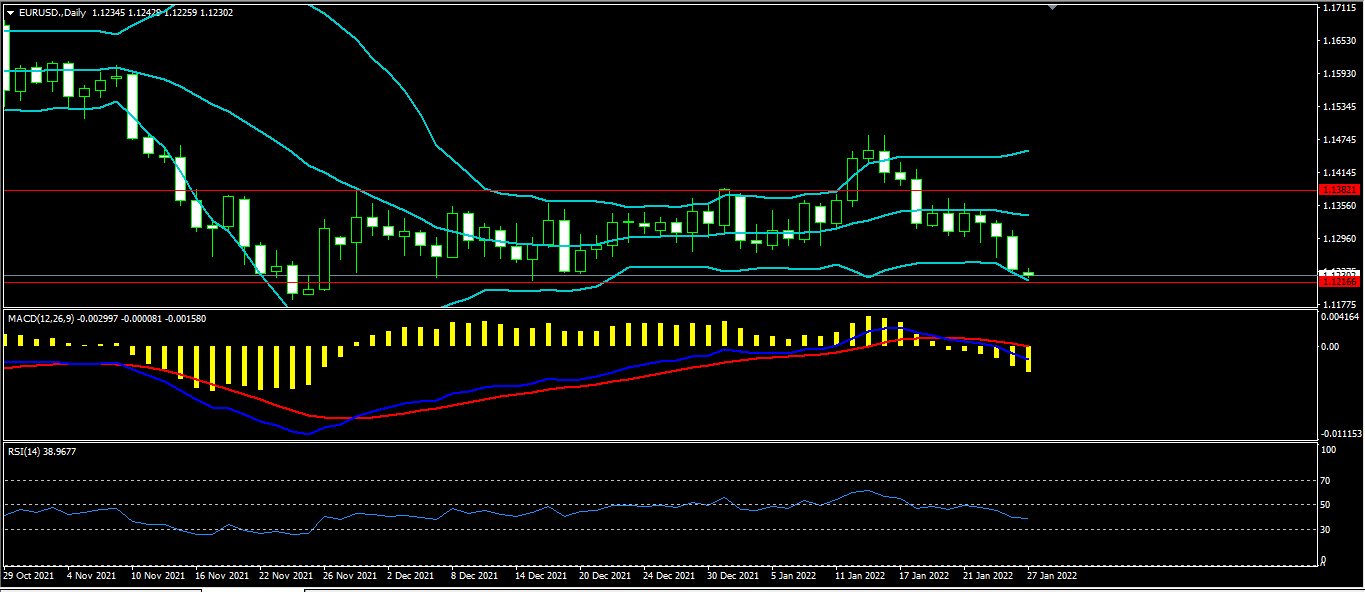Select the red 1.12166 price label
The height and width of the screenshot is (592, 1365).
coord(1338,283)
